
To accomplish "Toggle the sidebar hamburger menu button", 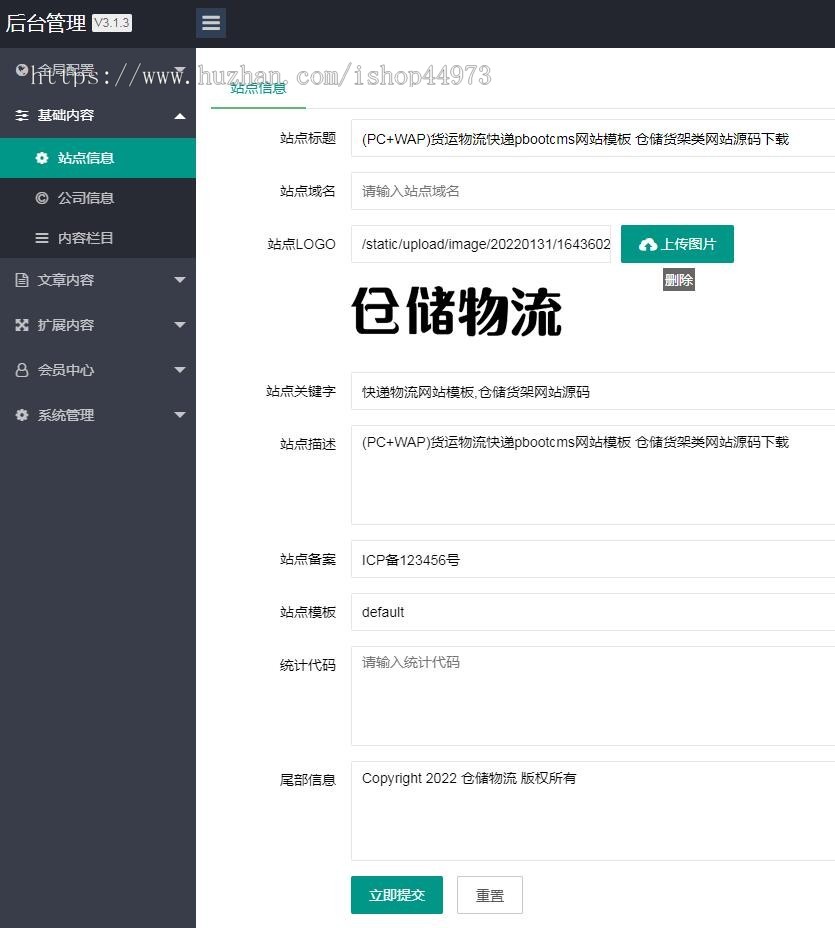I will coord(211,23).
